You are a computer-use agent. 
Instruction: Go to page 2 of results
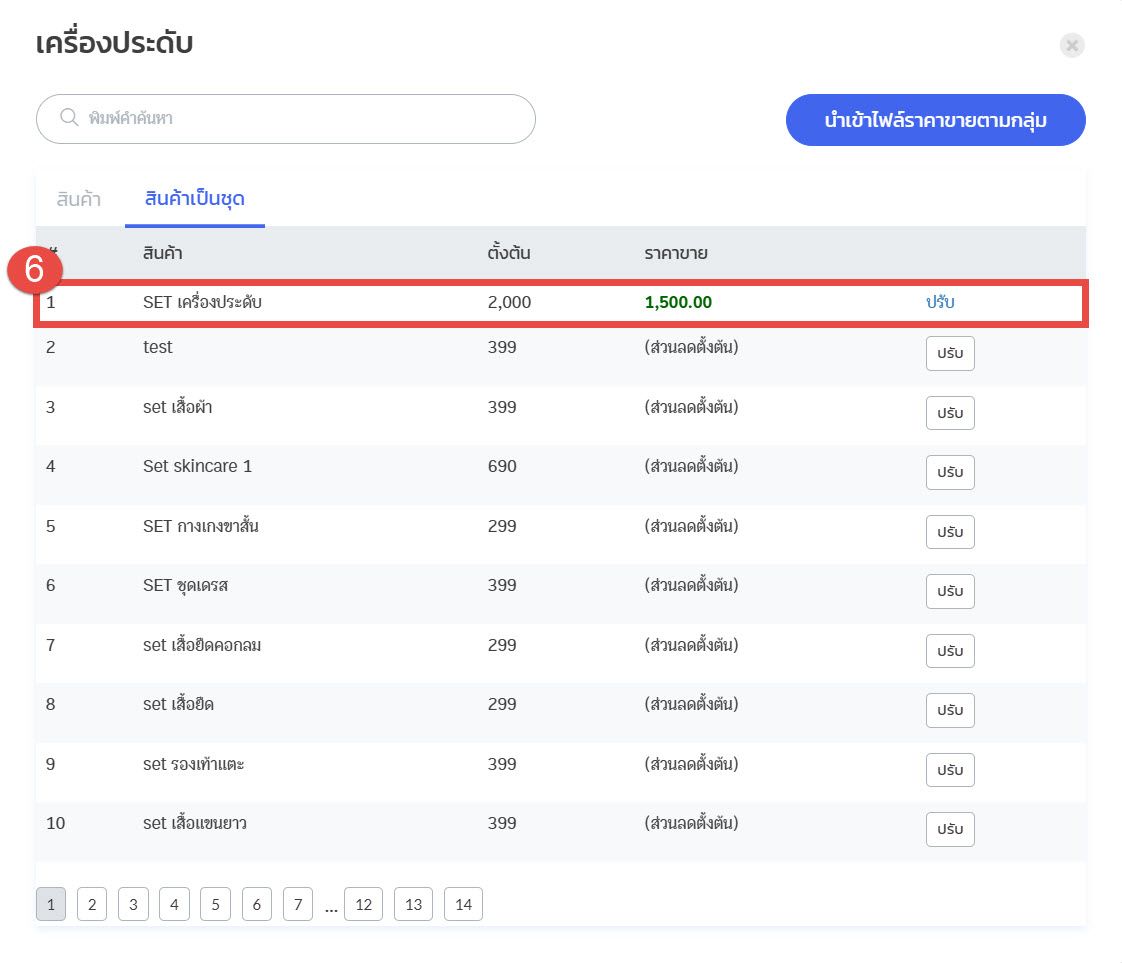pyautogui.click(x=92, y=905)
